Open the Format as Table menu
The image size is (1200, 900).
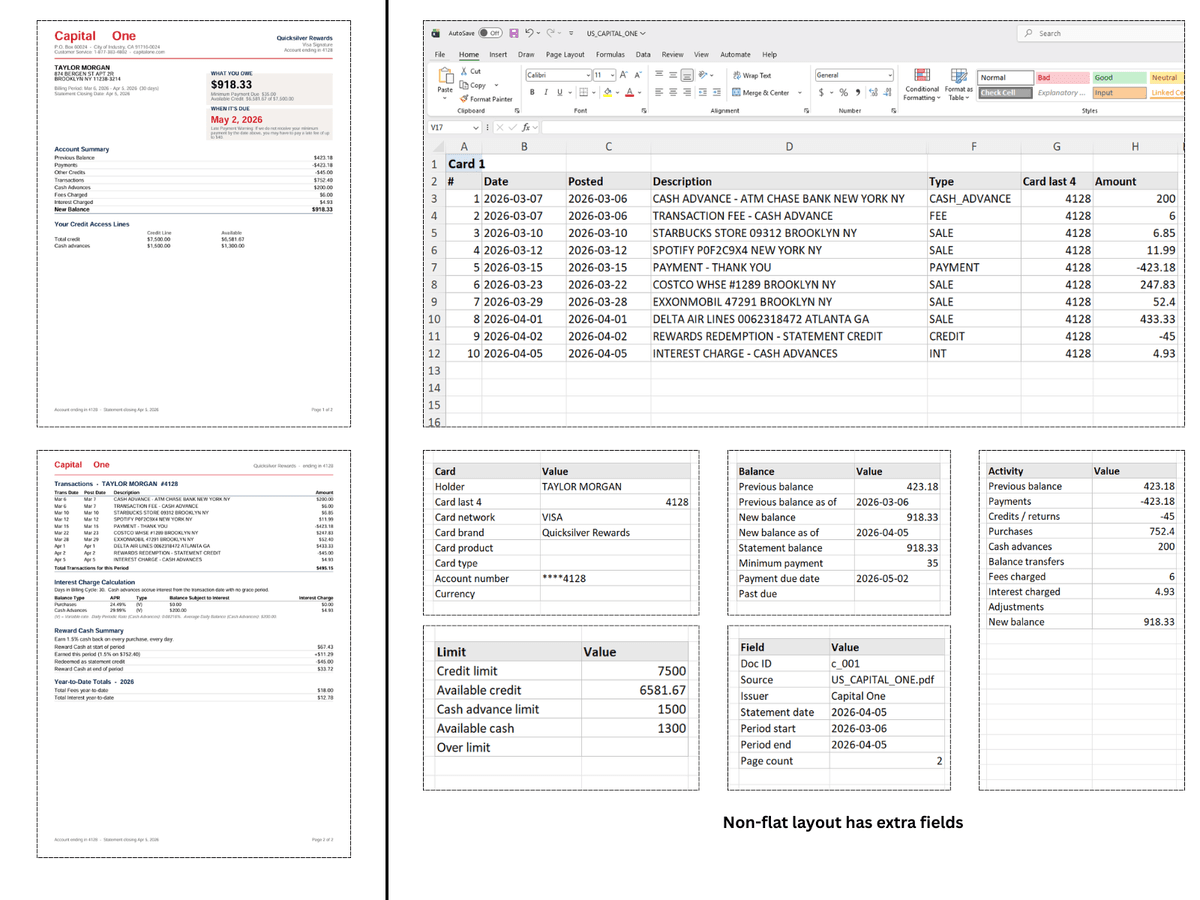(x=958, y=83)
